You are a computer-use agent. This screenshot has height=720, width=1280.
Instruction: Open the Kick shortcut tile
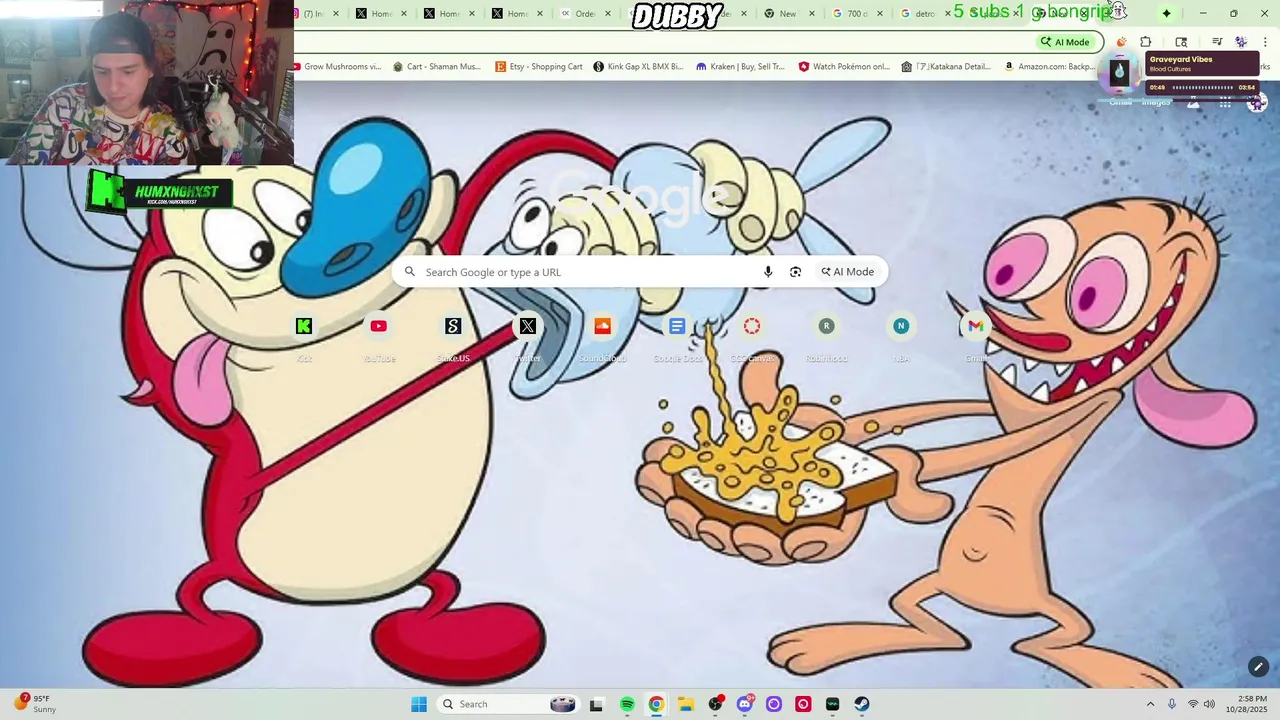click(304, 335)
